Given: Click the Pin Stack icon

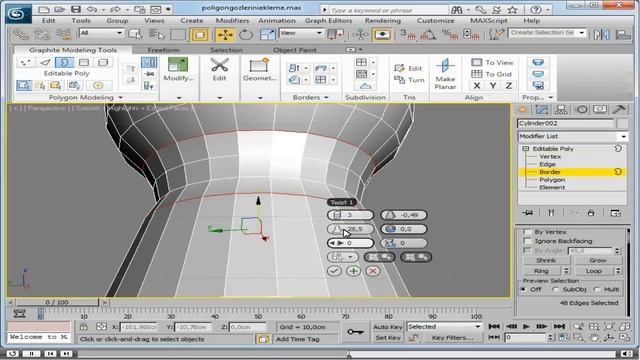Looking at the screenshot, I should tap(527, 213).
